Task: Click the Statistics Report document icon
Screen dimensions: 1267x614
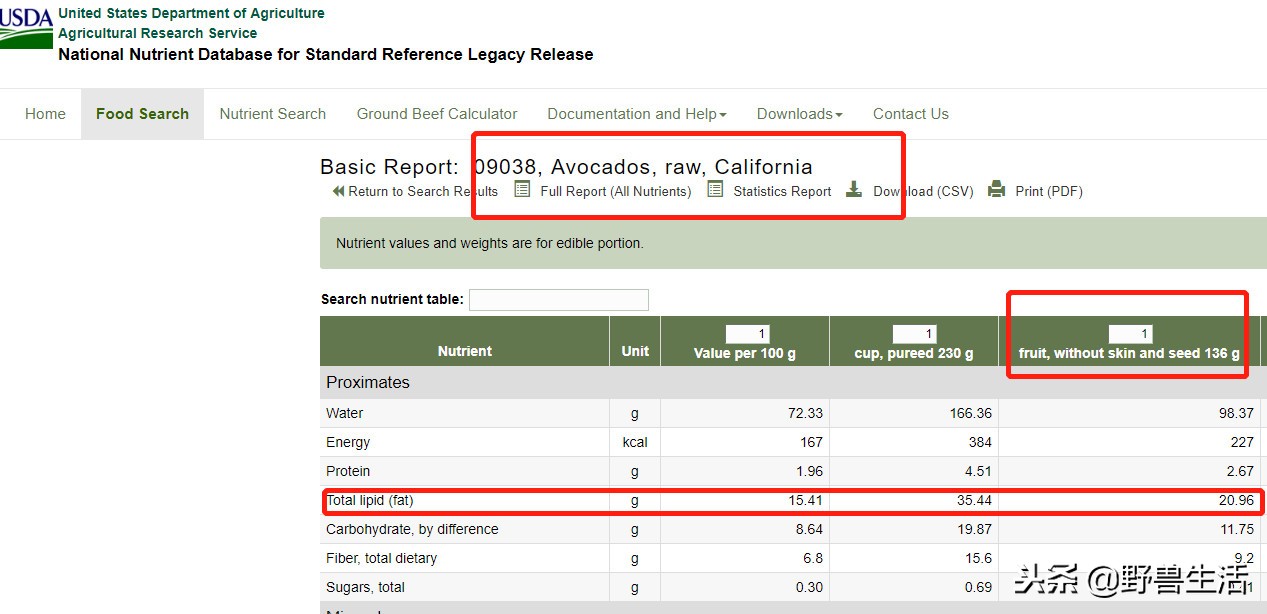Action: [x=715, y=190]
